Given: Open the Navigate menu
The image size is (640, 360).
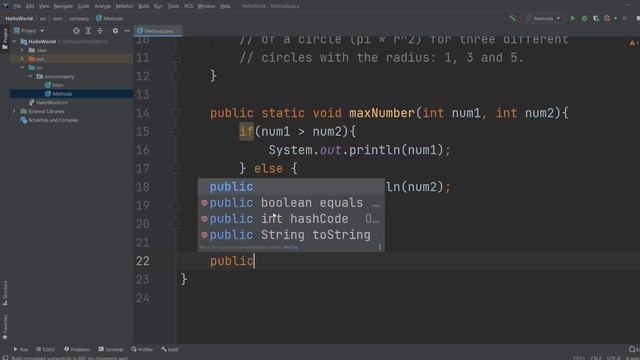Looking at the screenshot, I should (x=63, y=6).
